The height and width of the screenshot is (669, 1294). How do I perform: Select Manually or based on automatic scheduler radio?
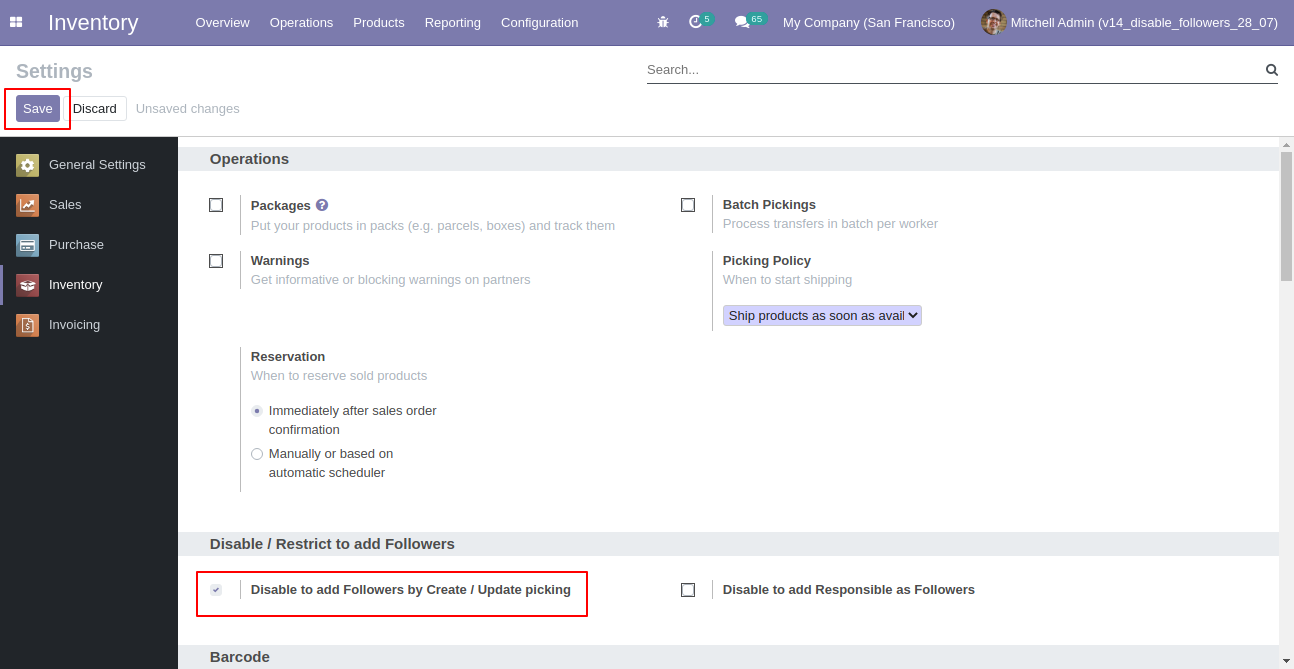pos(257,454)
